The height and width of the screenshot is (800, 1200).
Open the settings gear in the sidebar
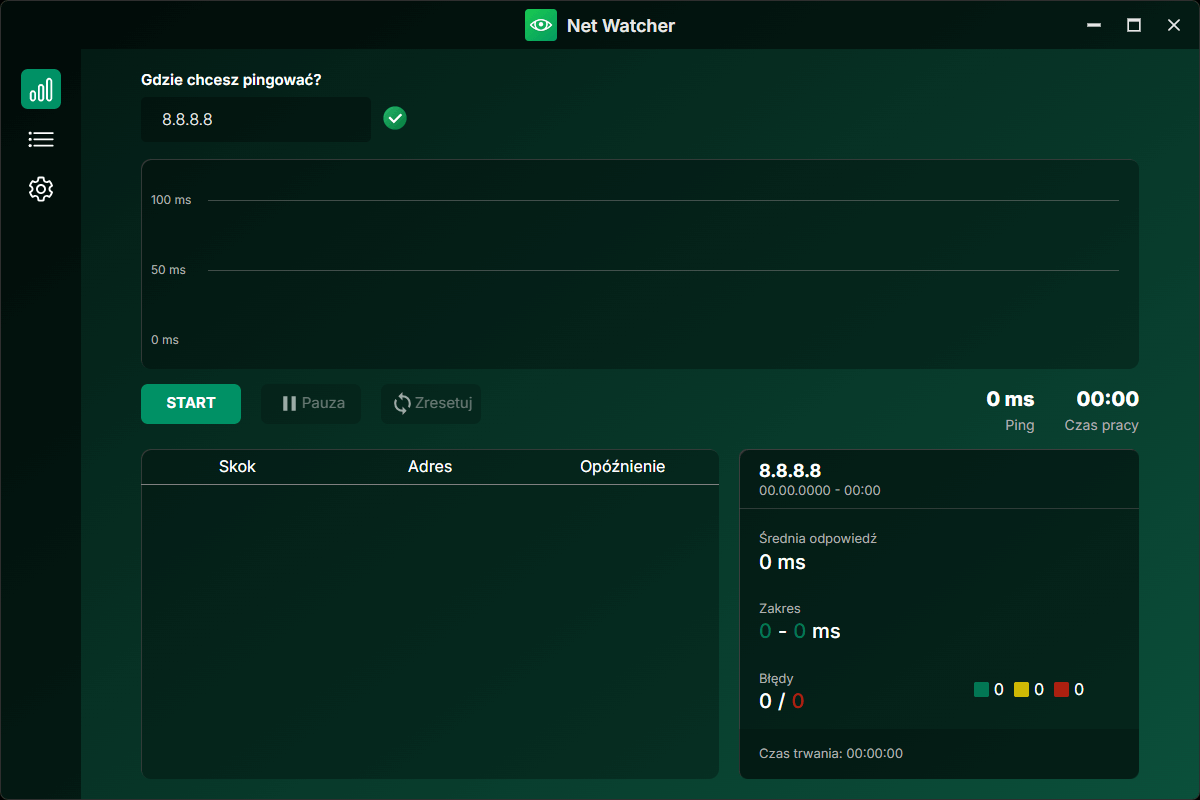pos(41,189)
